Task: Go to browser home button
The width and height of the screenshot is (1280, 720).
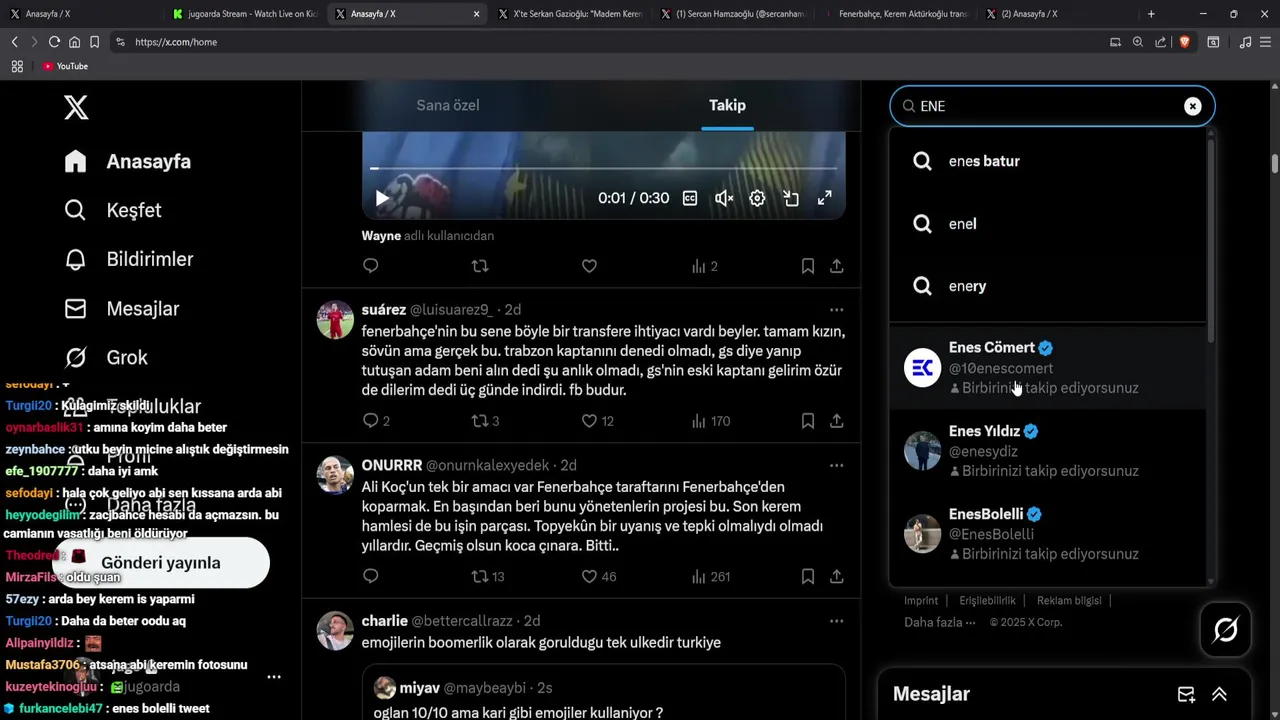Action: 74,42
